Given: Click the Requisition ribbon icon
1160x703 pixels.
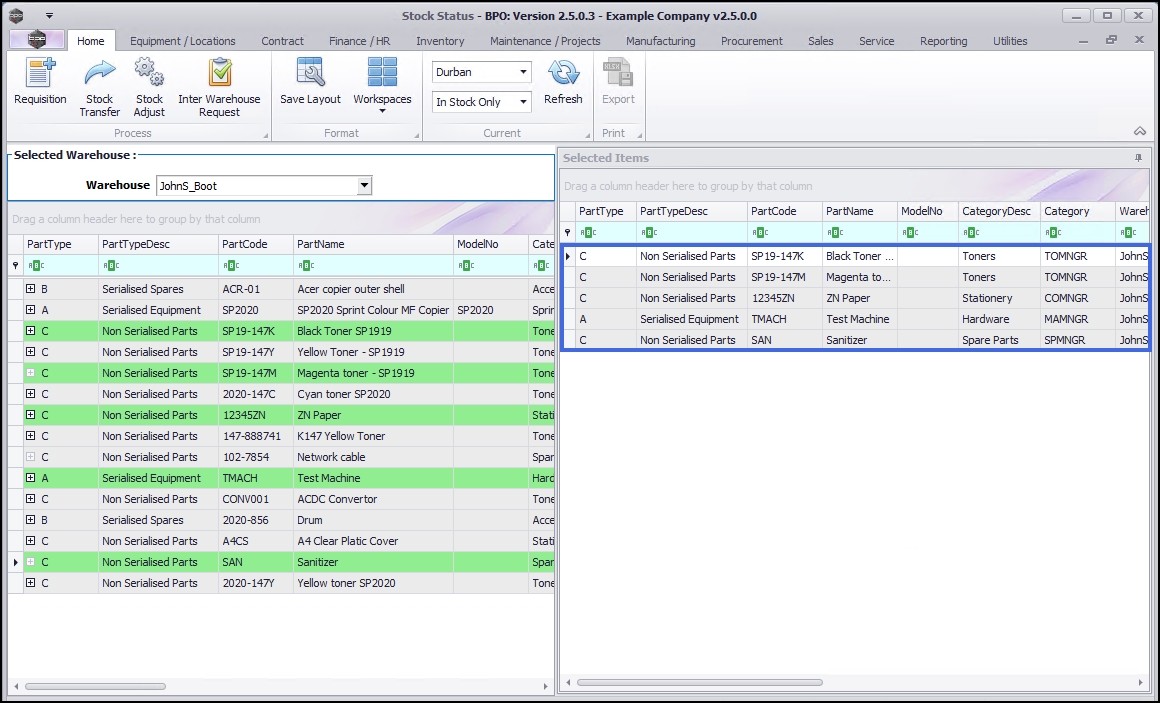Looking at the screenshot, I should point(40,74).
